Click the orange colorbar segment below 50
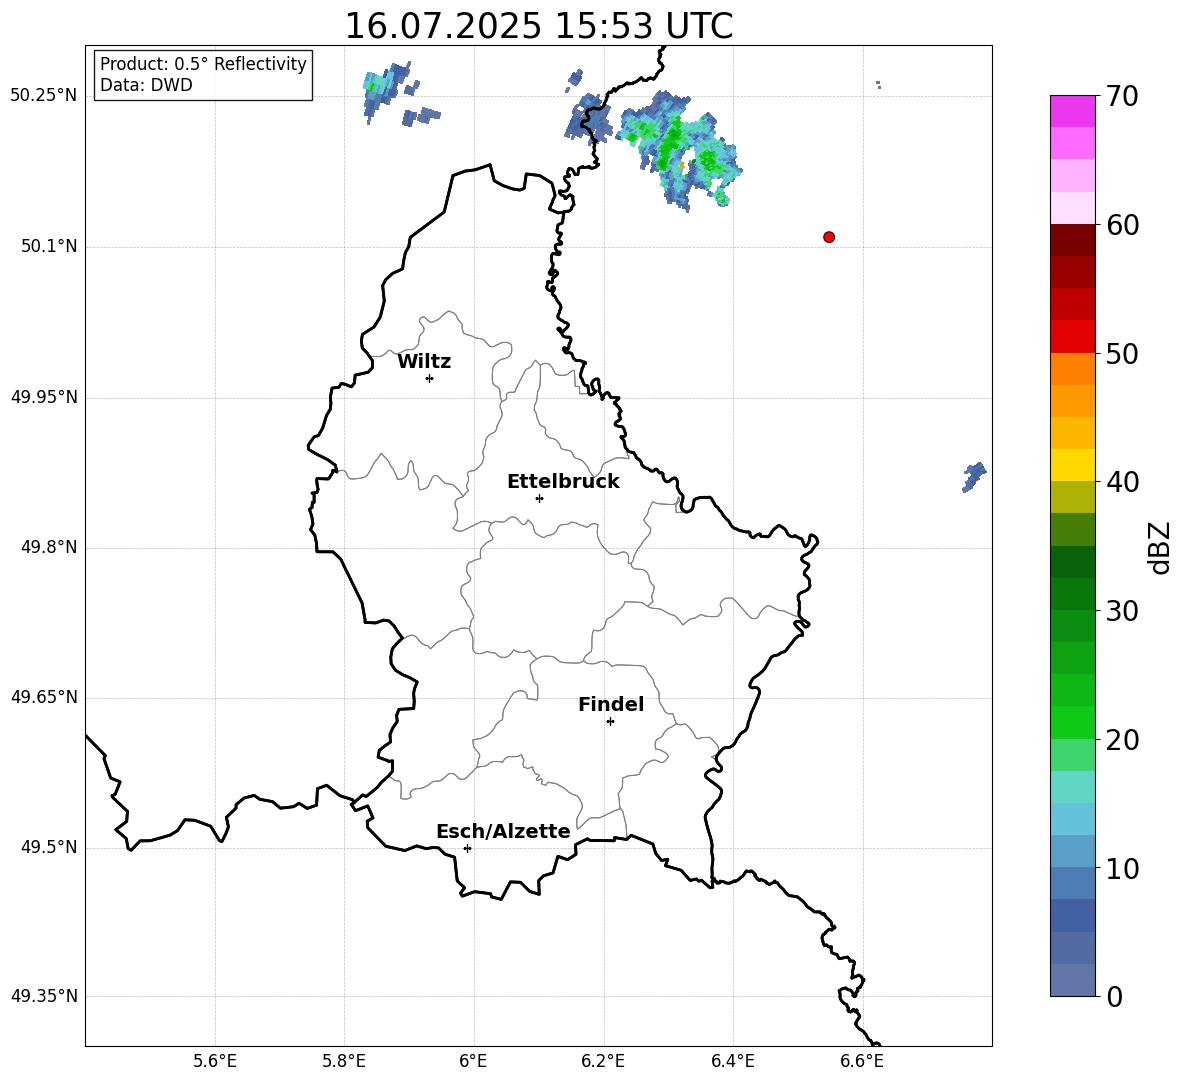The image size is (1184, 1081). click(x=1072, y=368)
